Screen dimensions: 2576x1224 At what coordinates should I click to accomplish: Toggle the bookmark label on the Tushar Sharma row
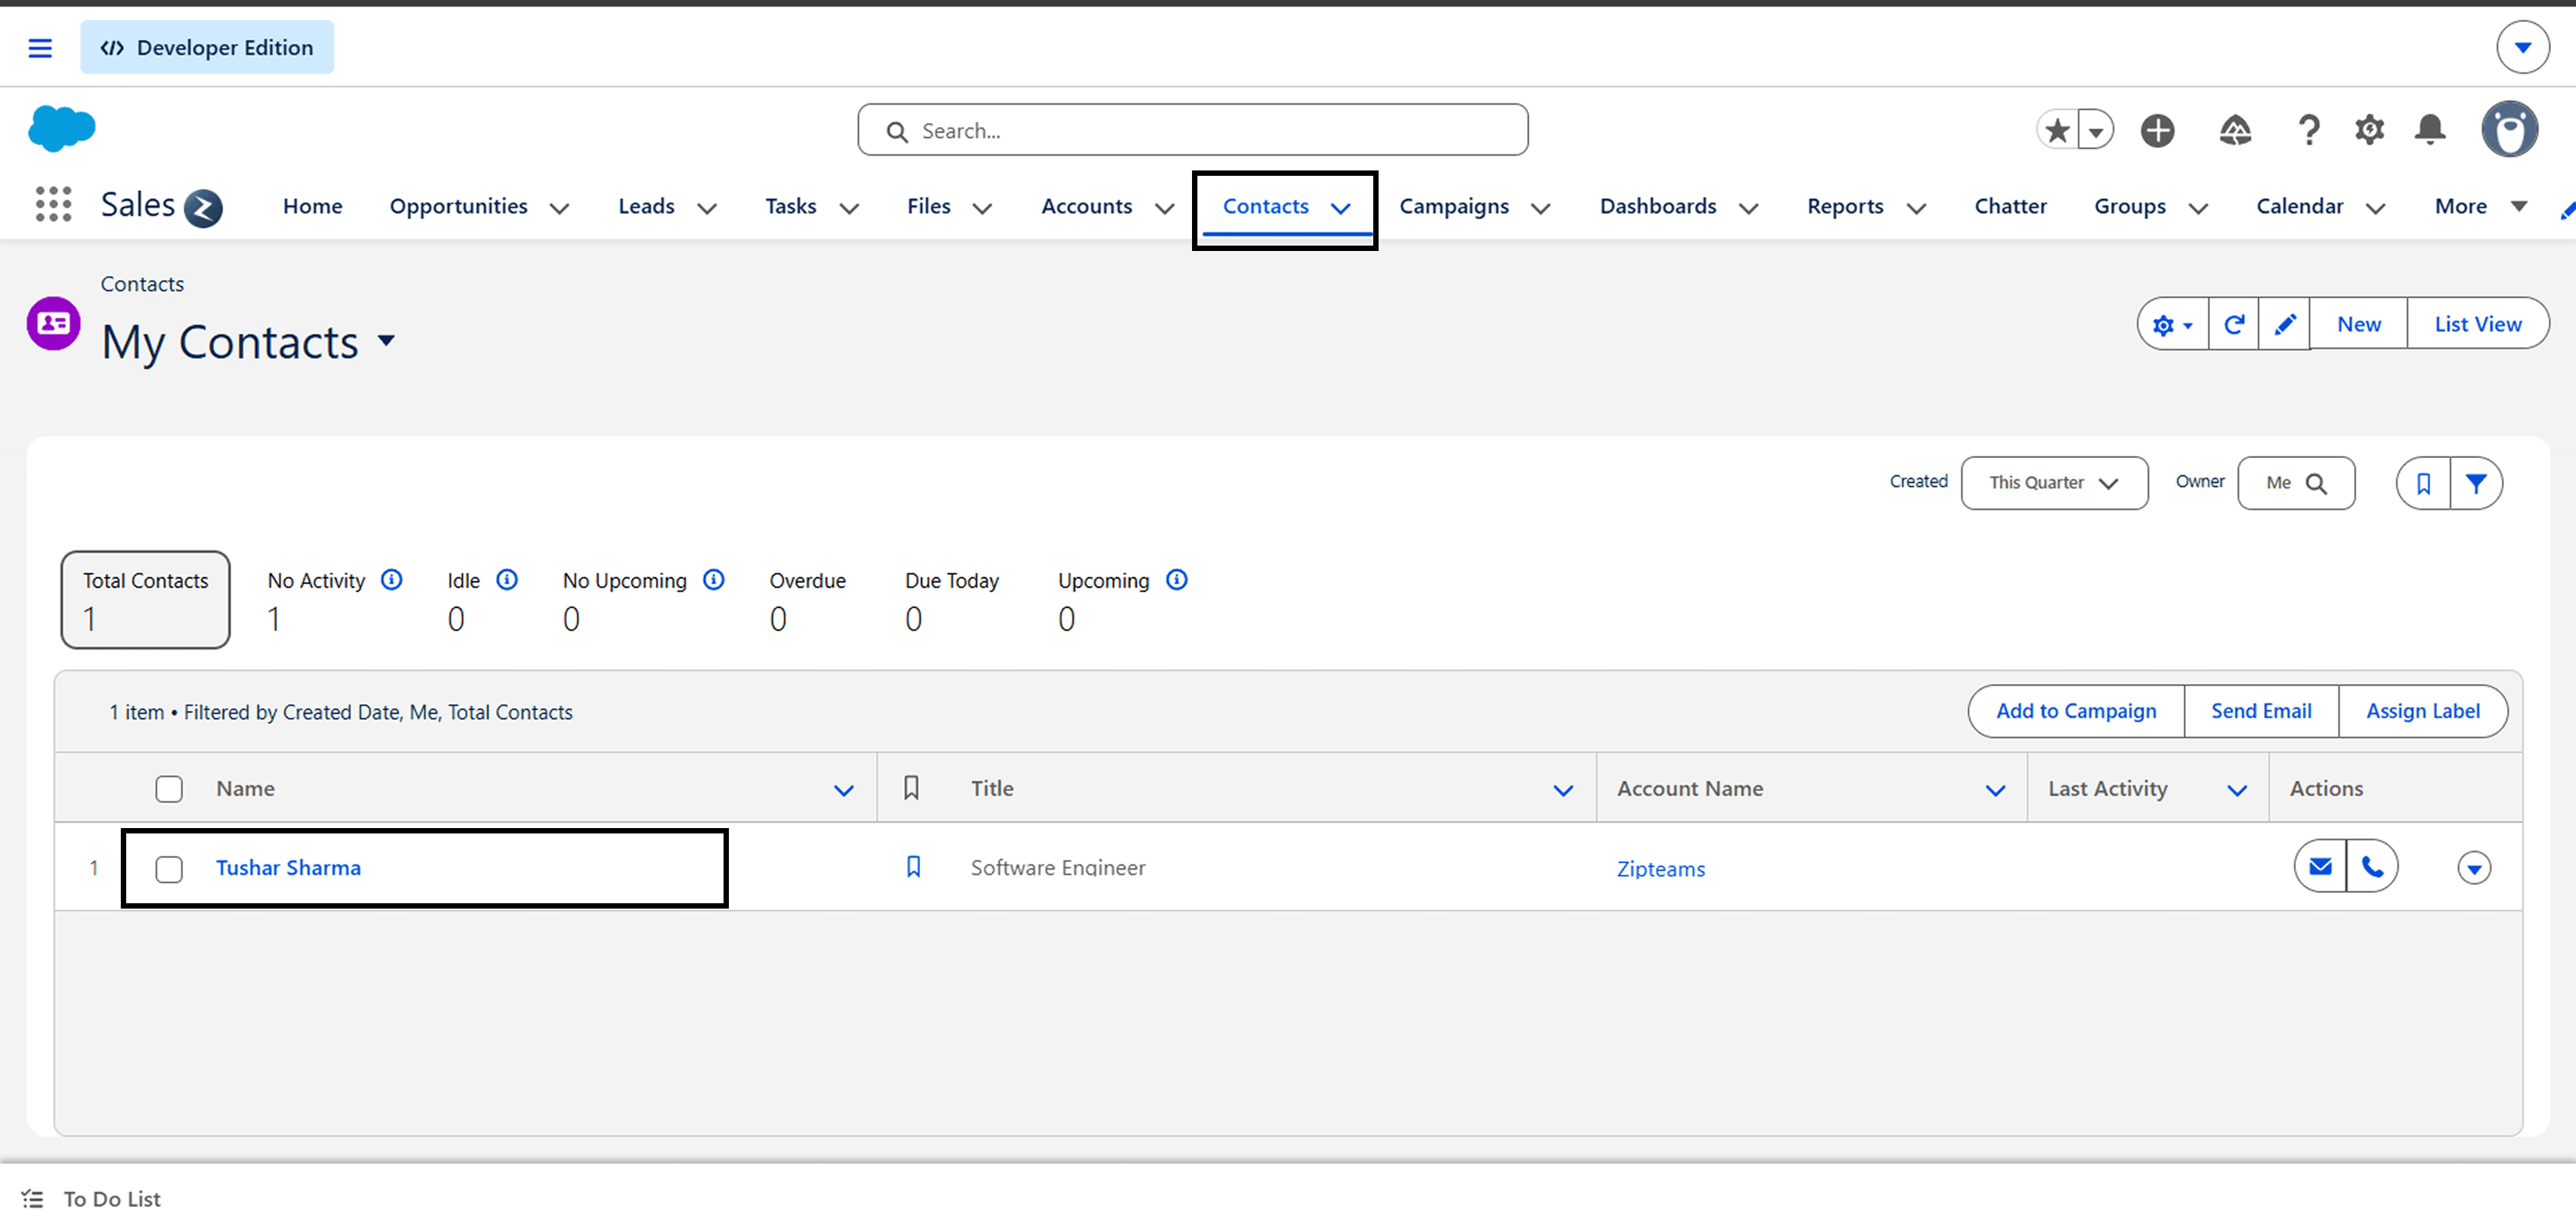point(913,867)
